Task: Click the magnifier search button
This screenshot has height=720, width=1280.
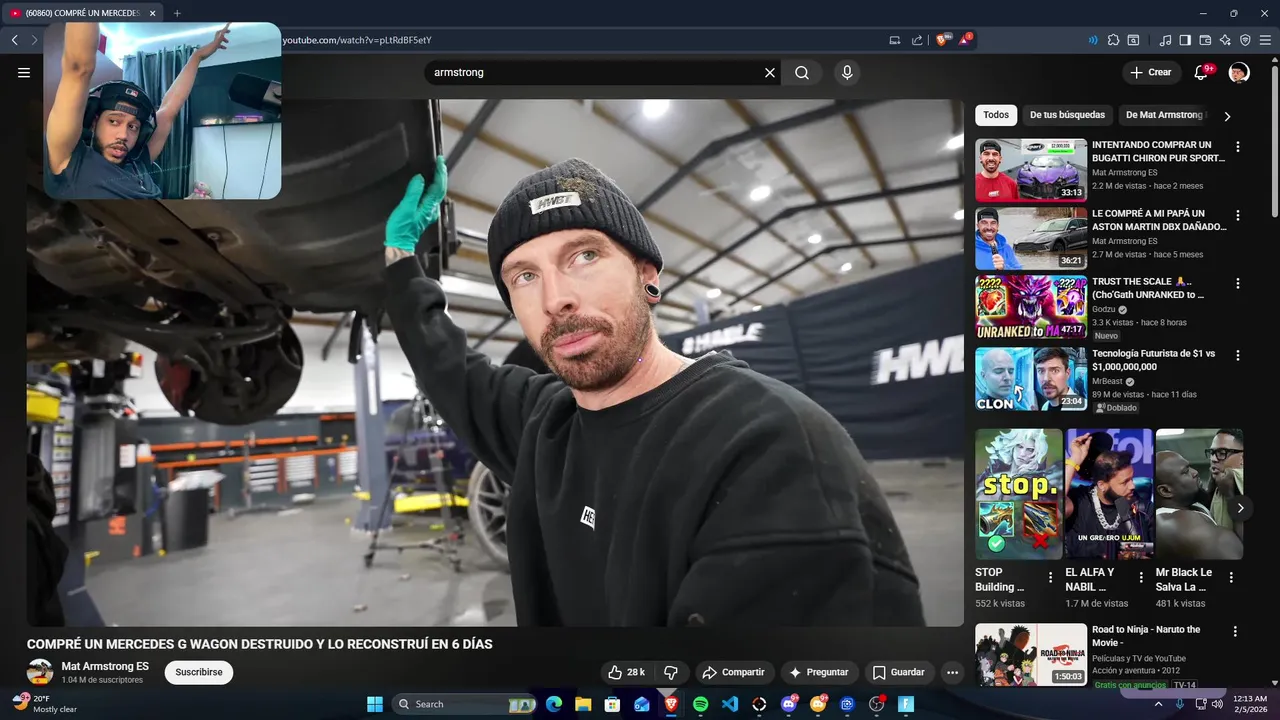Action: 802,73
